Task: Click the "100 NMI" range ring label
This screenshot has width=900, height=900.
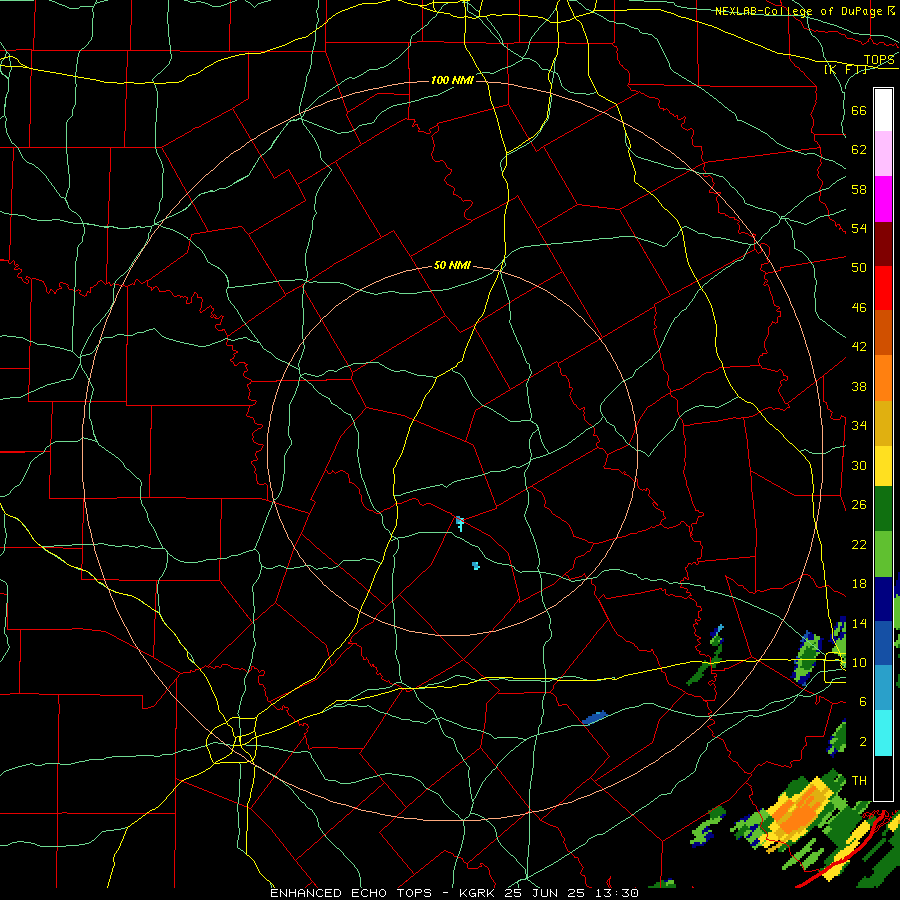Action: click(x=452, y=80)
